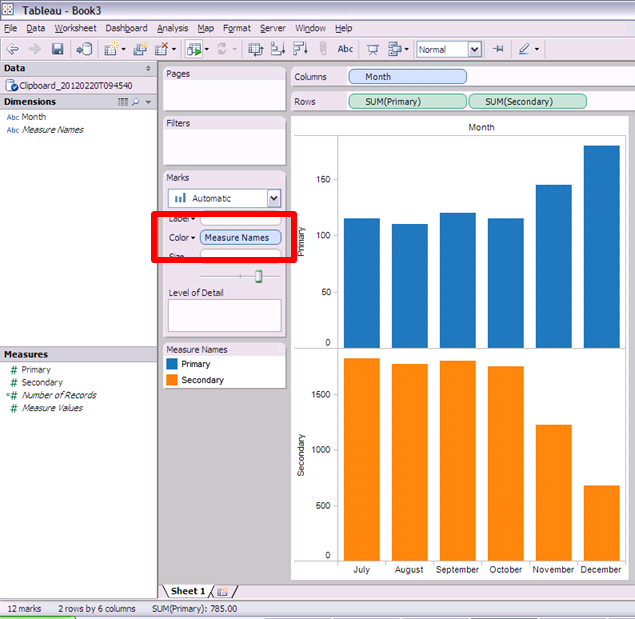Expand the Color shelf dropdown arrow
Screen dimensions: 635x619
pyautogui.click(x=193, y=238)
